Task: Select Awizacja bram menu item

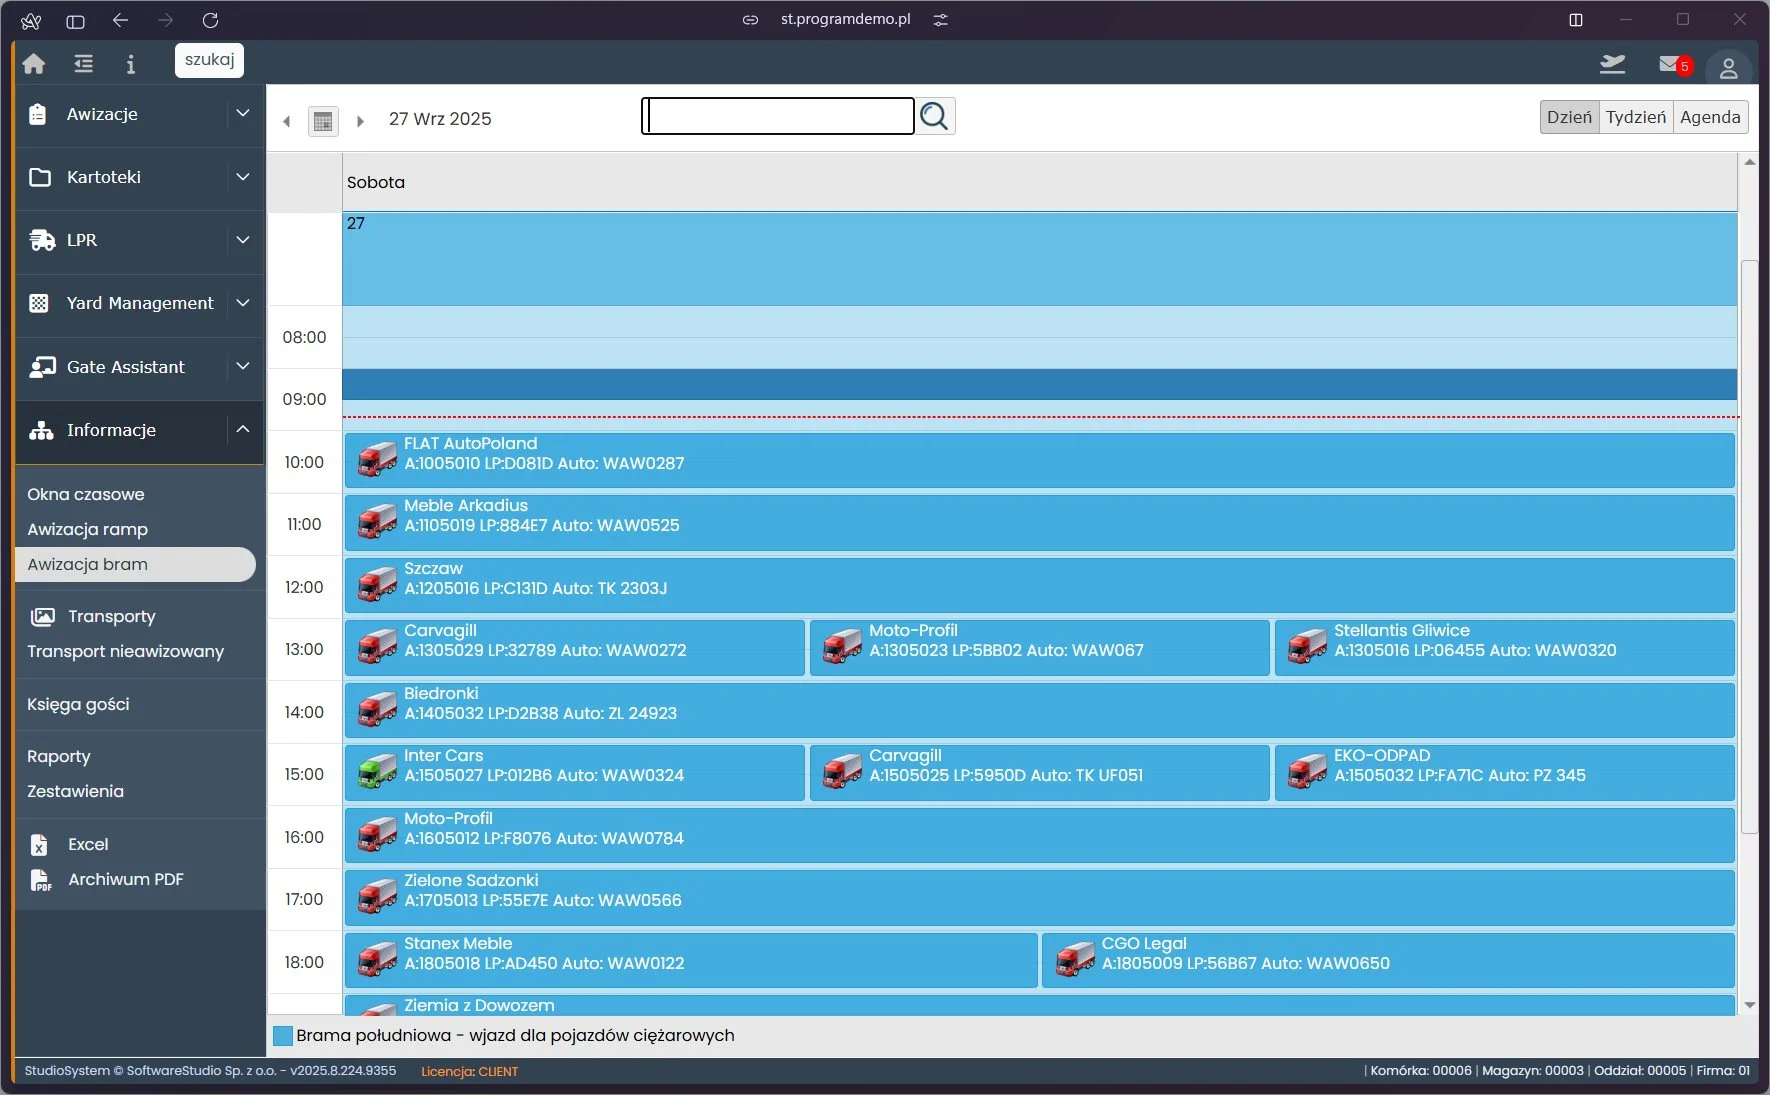Action: (x=136, y=564)
